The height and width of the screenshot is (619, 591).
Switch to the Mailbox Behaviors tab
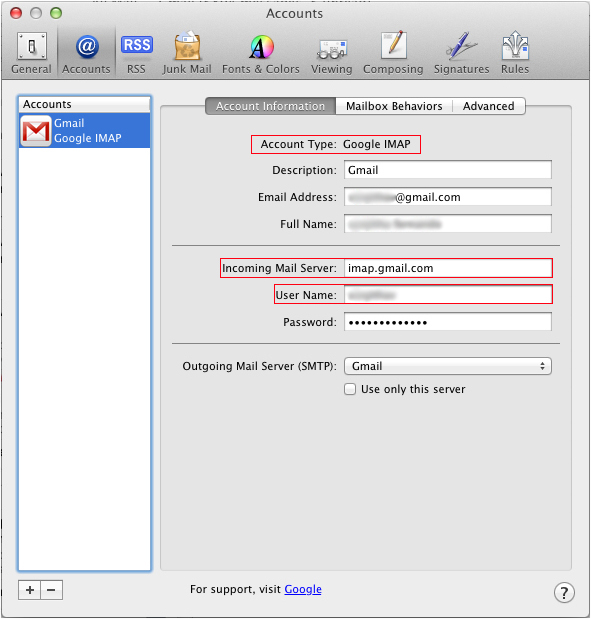[x=394, y=106]
